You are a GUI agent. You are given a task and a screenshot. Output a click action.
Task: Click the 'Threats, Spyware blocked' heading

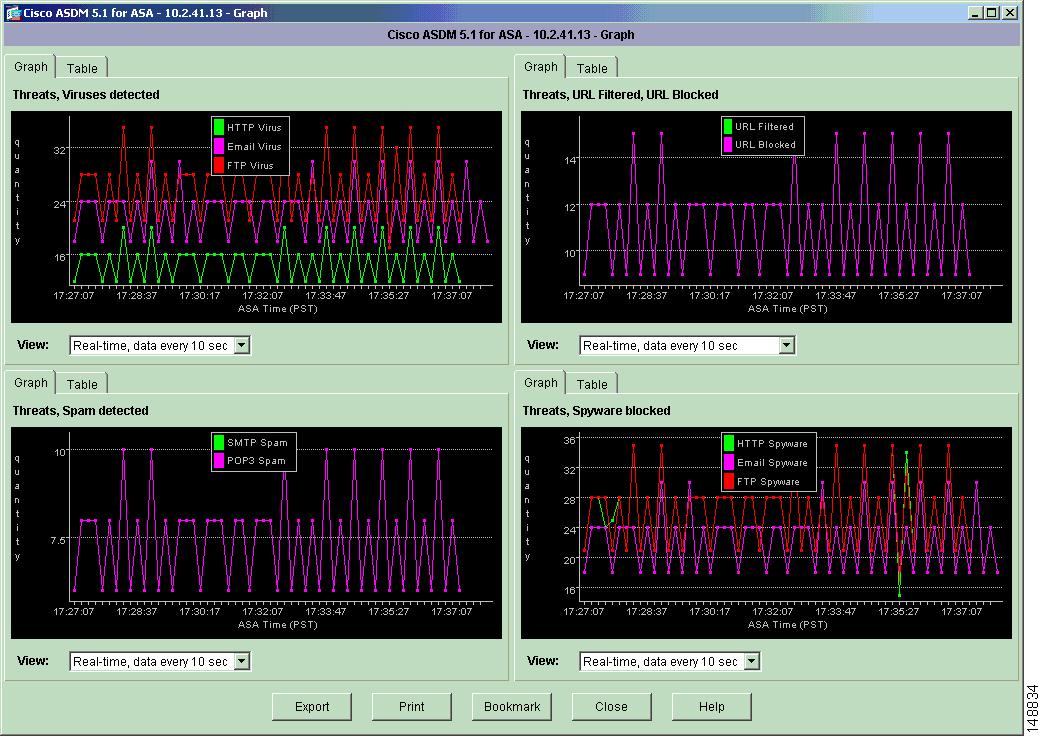tap(596, 411)
